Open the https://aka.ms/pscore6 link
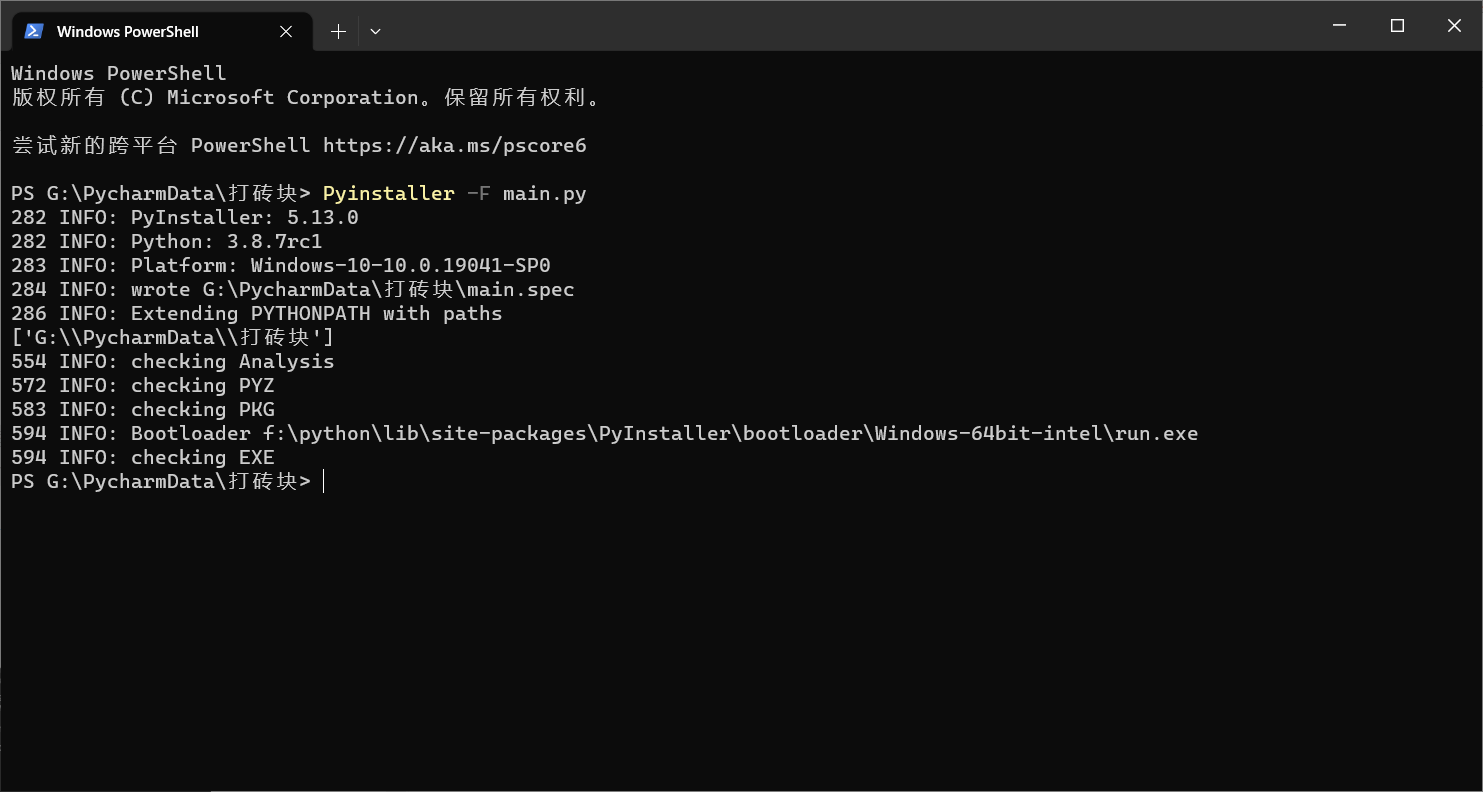This screenshot has width=1483, height=792. coord(454,145)
